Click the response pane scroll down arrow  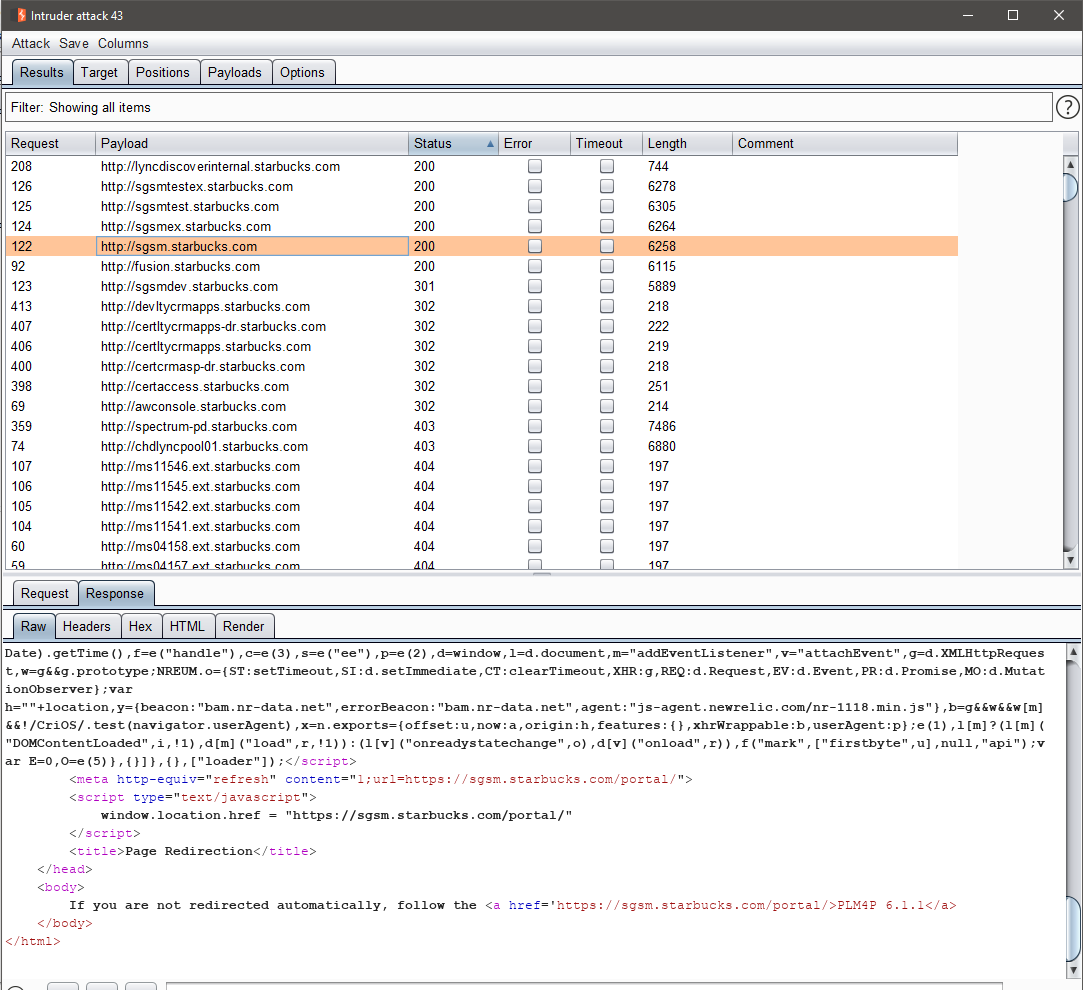[x=1073, y=971]
